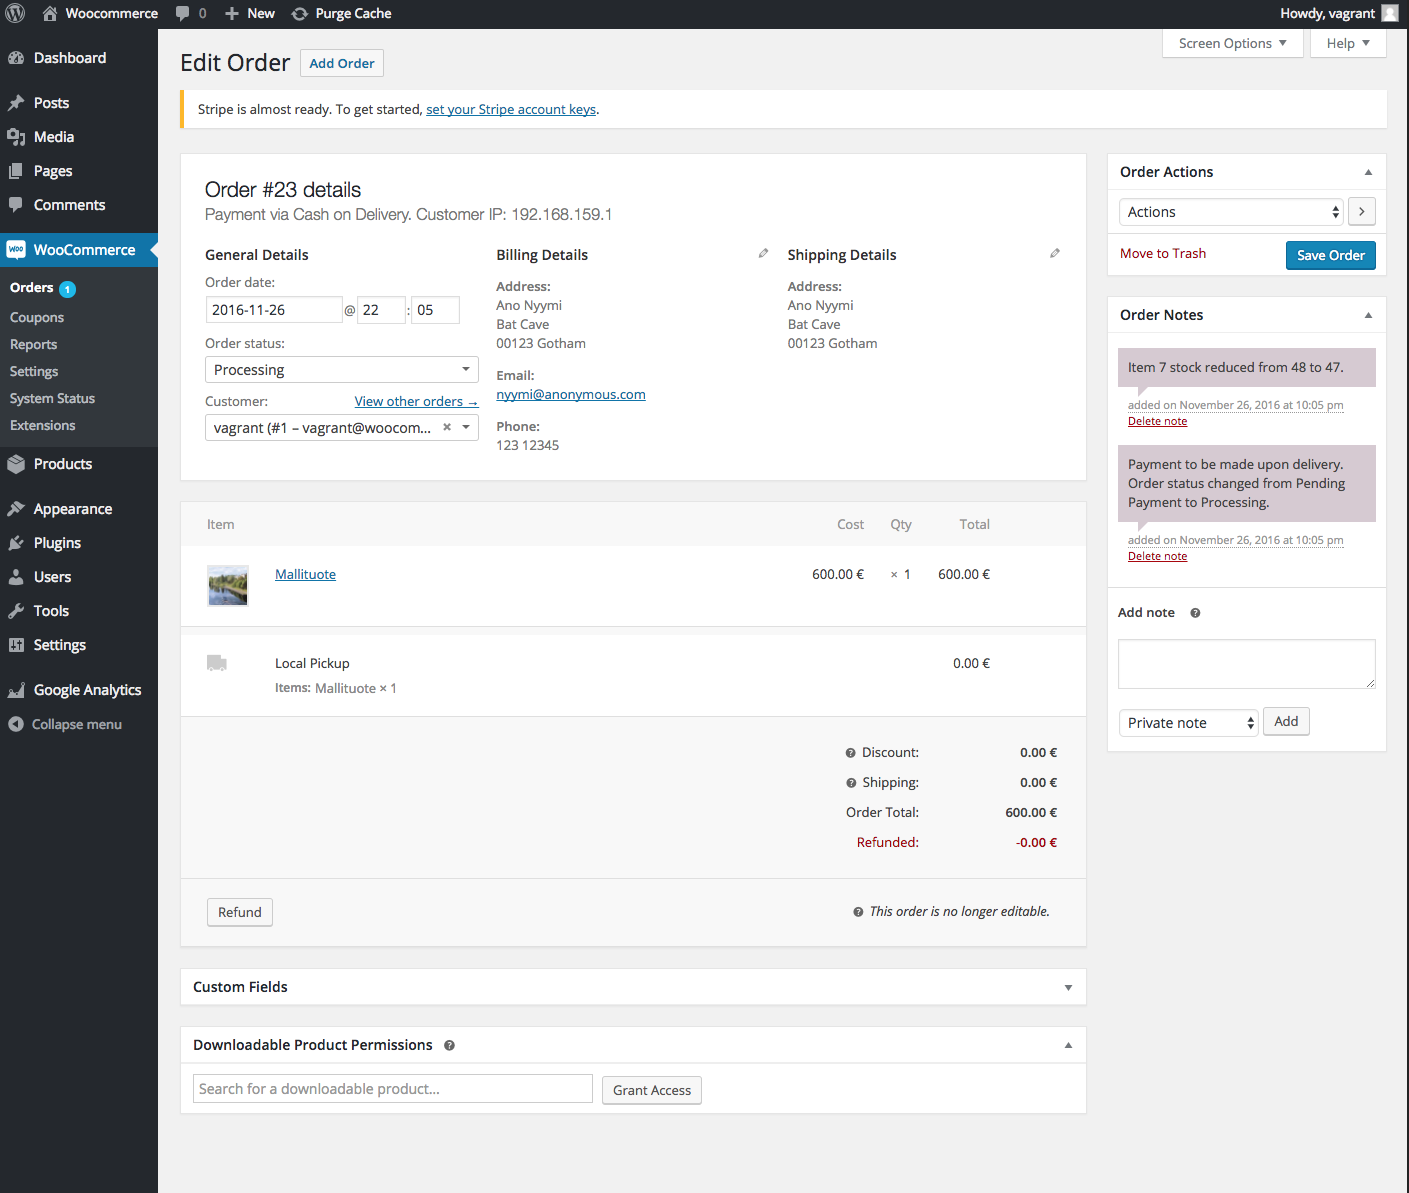Collapse Downloadable Product Permissions box
Image resolution: width=1409 pixels, height=1193 pixels.
[x=1068, y=1045]
